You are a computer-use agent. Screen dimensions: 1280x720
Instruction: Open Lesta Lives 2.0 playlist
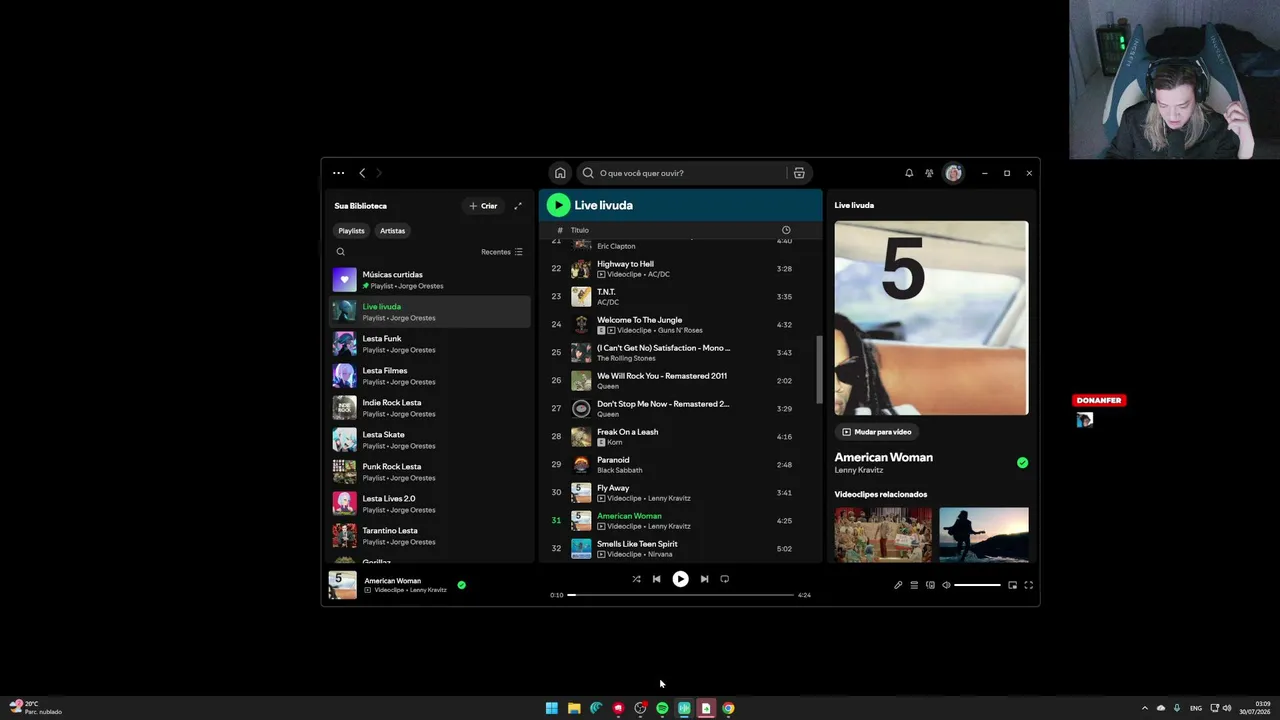pos(431,504)
